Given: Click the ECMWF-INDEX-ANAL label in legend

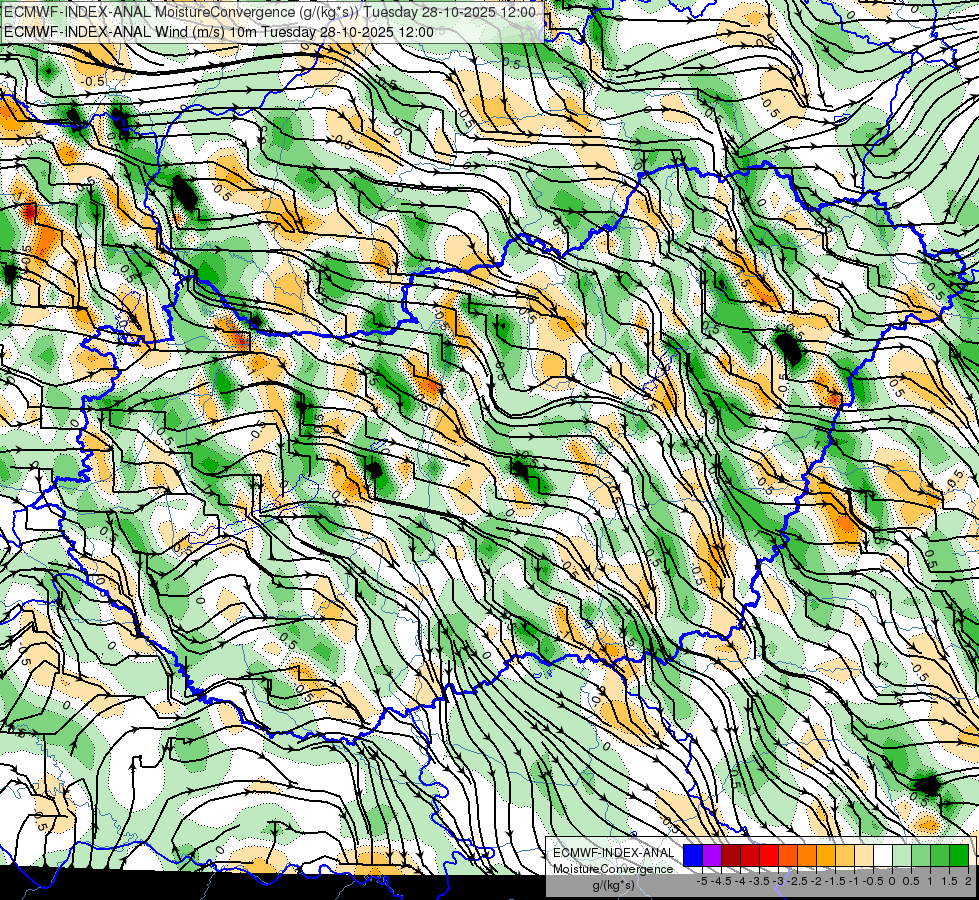Looking at the screenshot, I should pos(614,853).
